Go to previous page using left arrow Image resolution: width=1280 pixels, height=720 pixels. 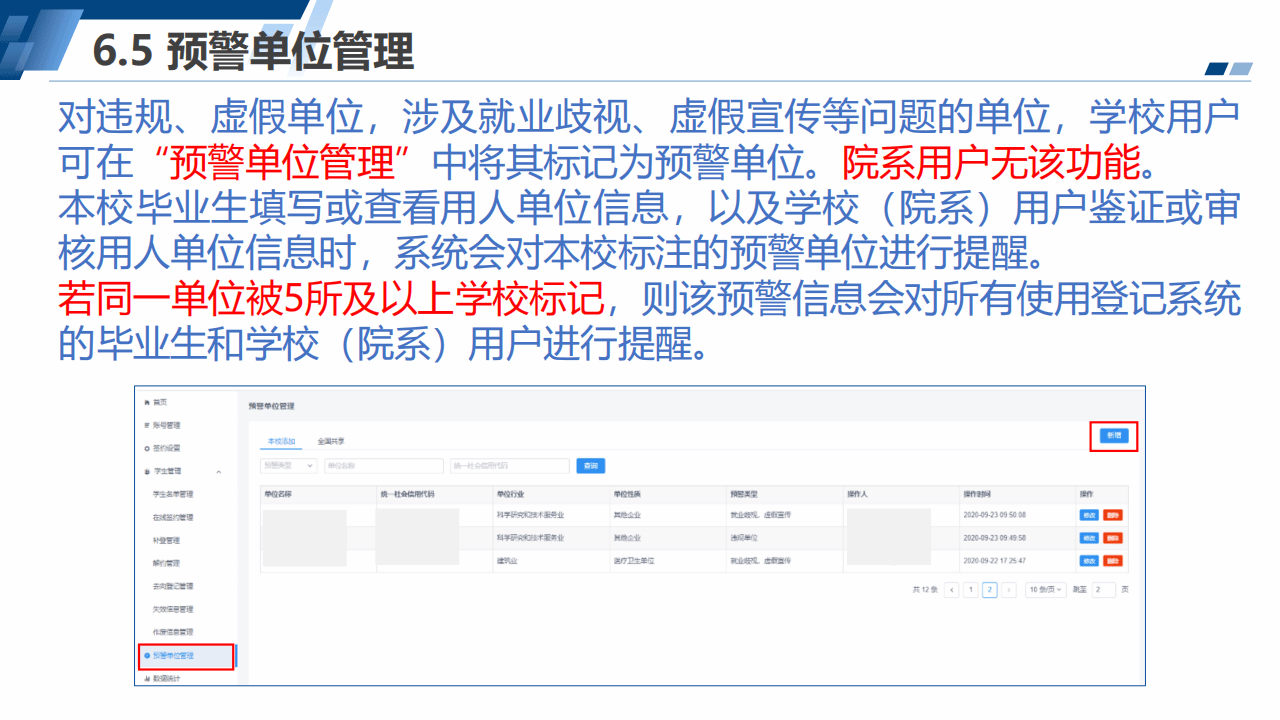point(951,590)
